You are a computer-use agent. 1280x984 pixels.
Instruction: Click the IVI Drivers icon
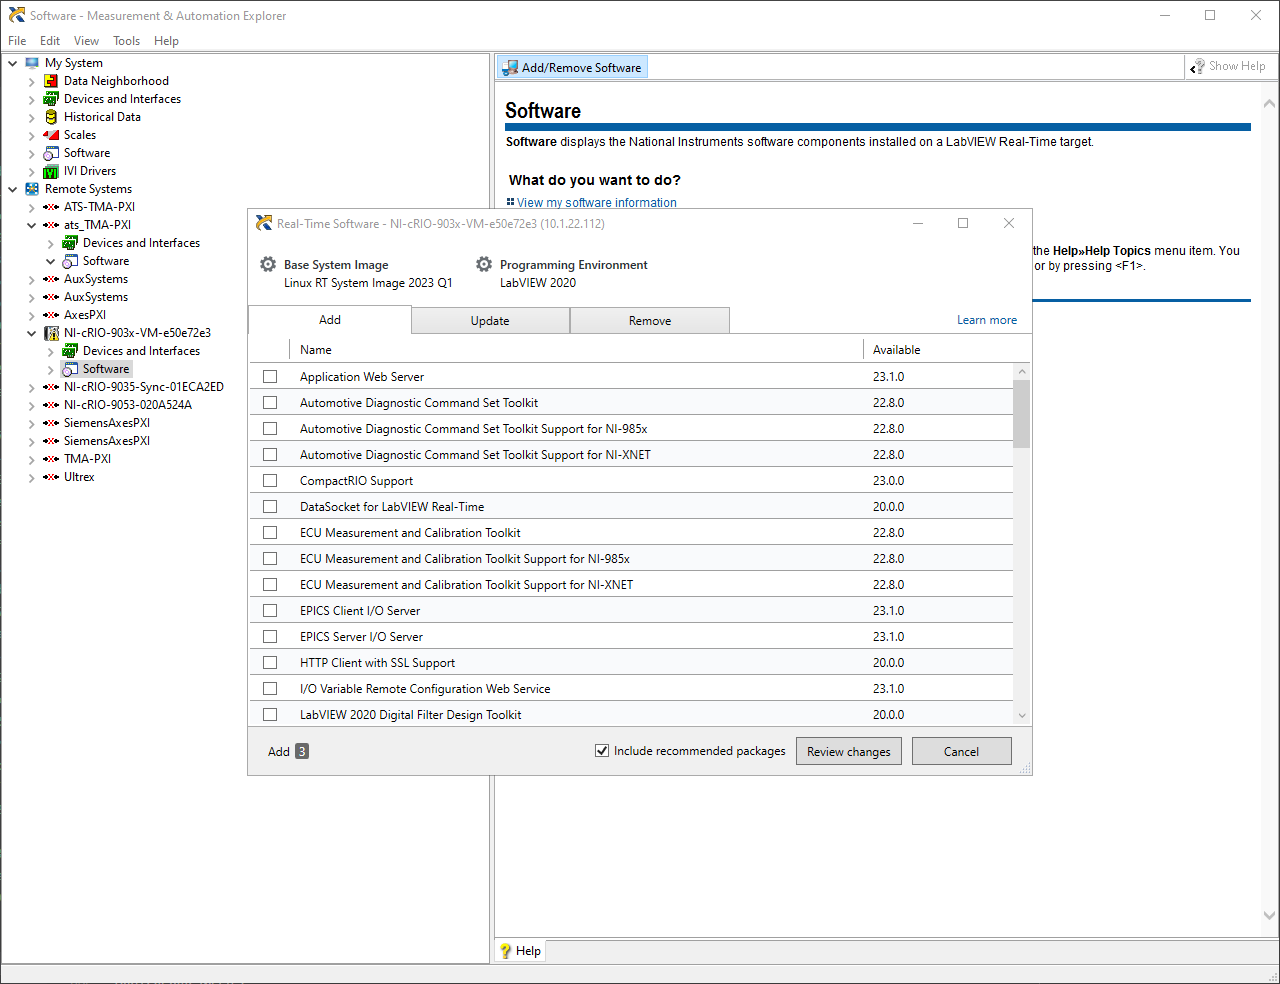[x=51, y=171]
